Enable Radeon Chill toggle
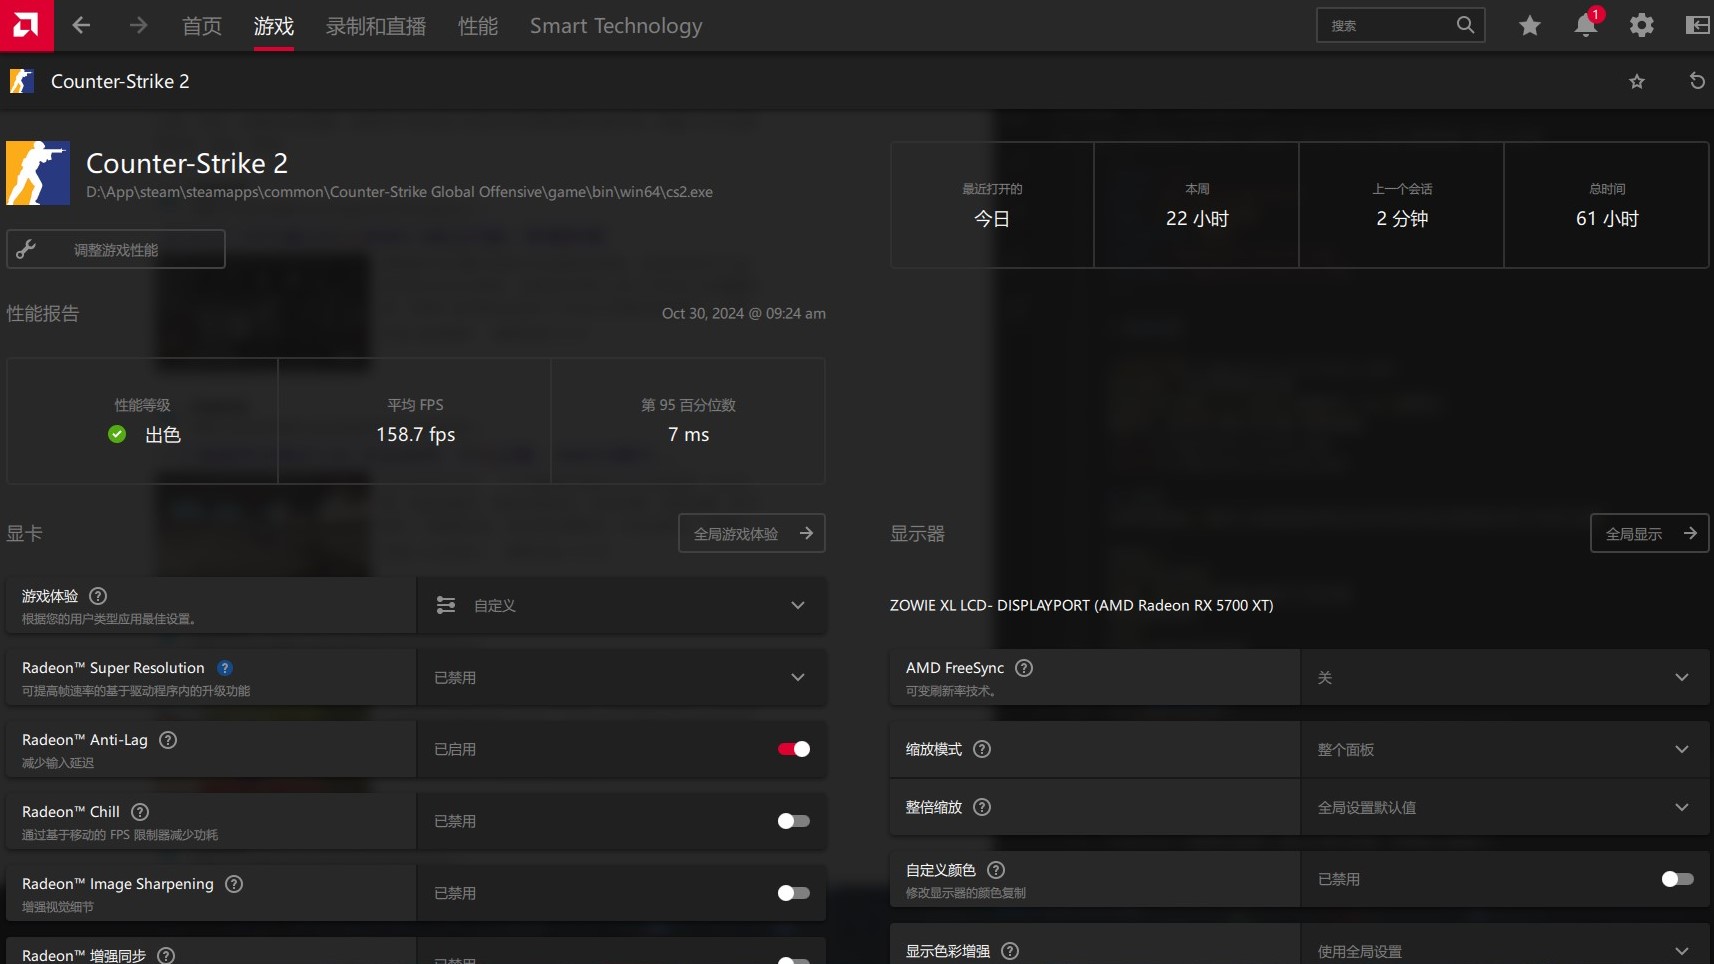1714x964 pixels. [794, 821]
